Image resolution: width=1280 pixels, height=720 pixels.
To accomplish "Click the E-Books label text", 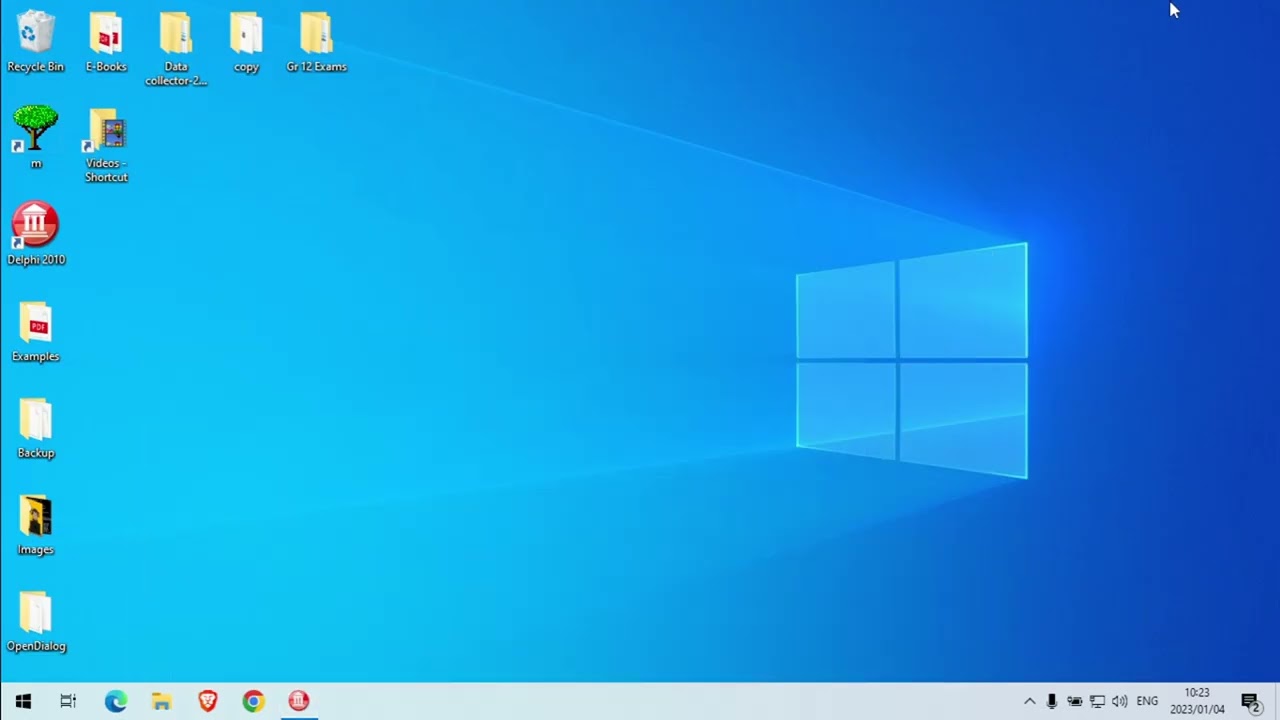I will [x=106, y=67].
